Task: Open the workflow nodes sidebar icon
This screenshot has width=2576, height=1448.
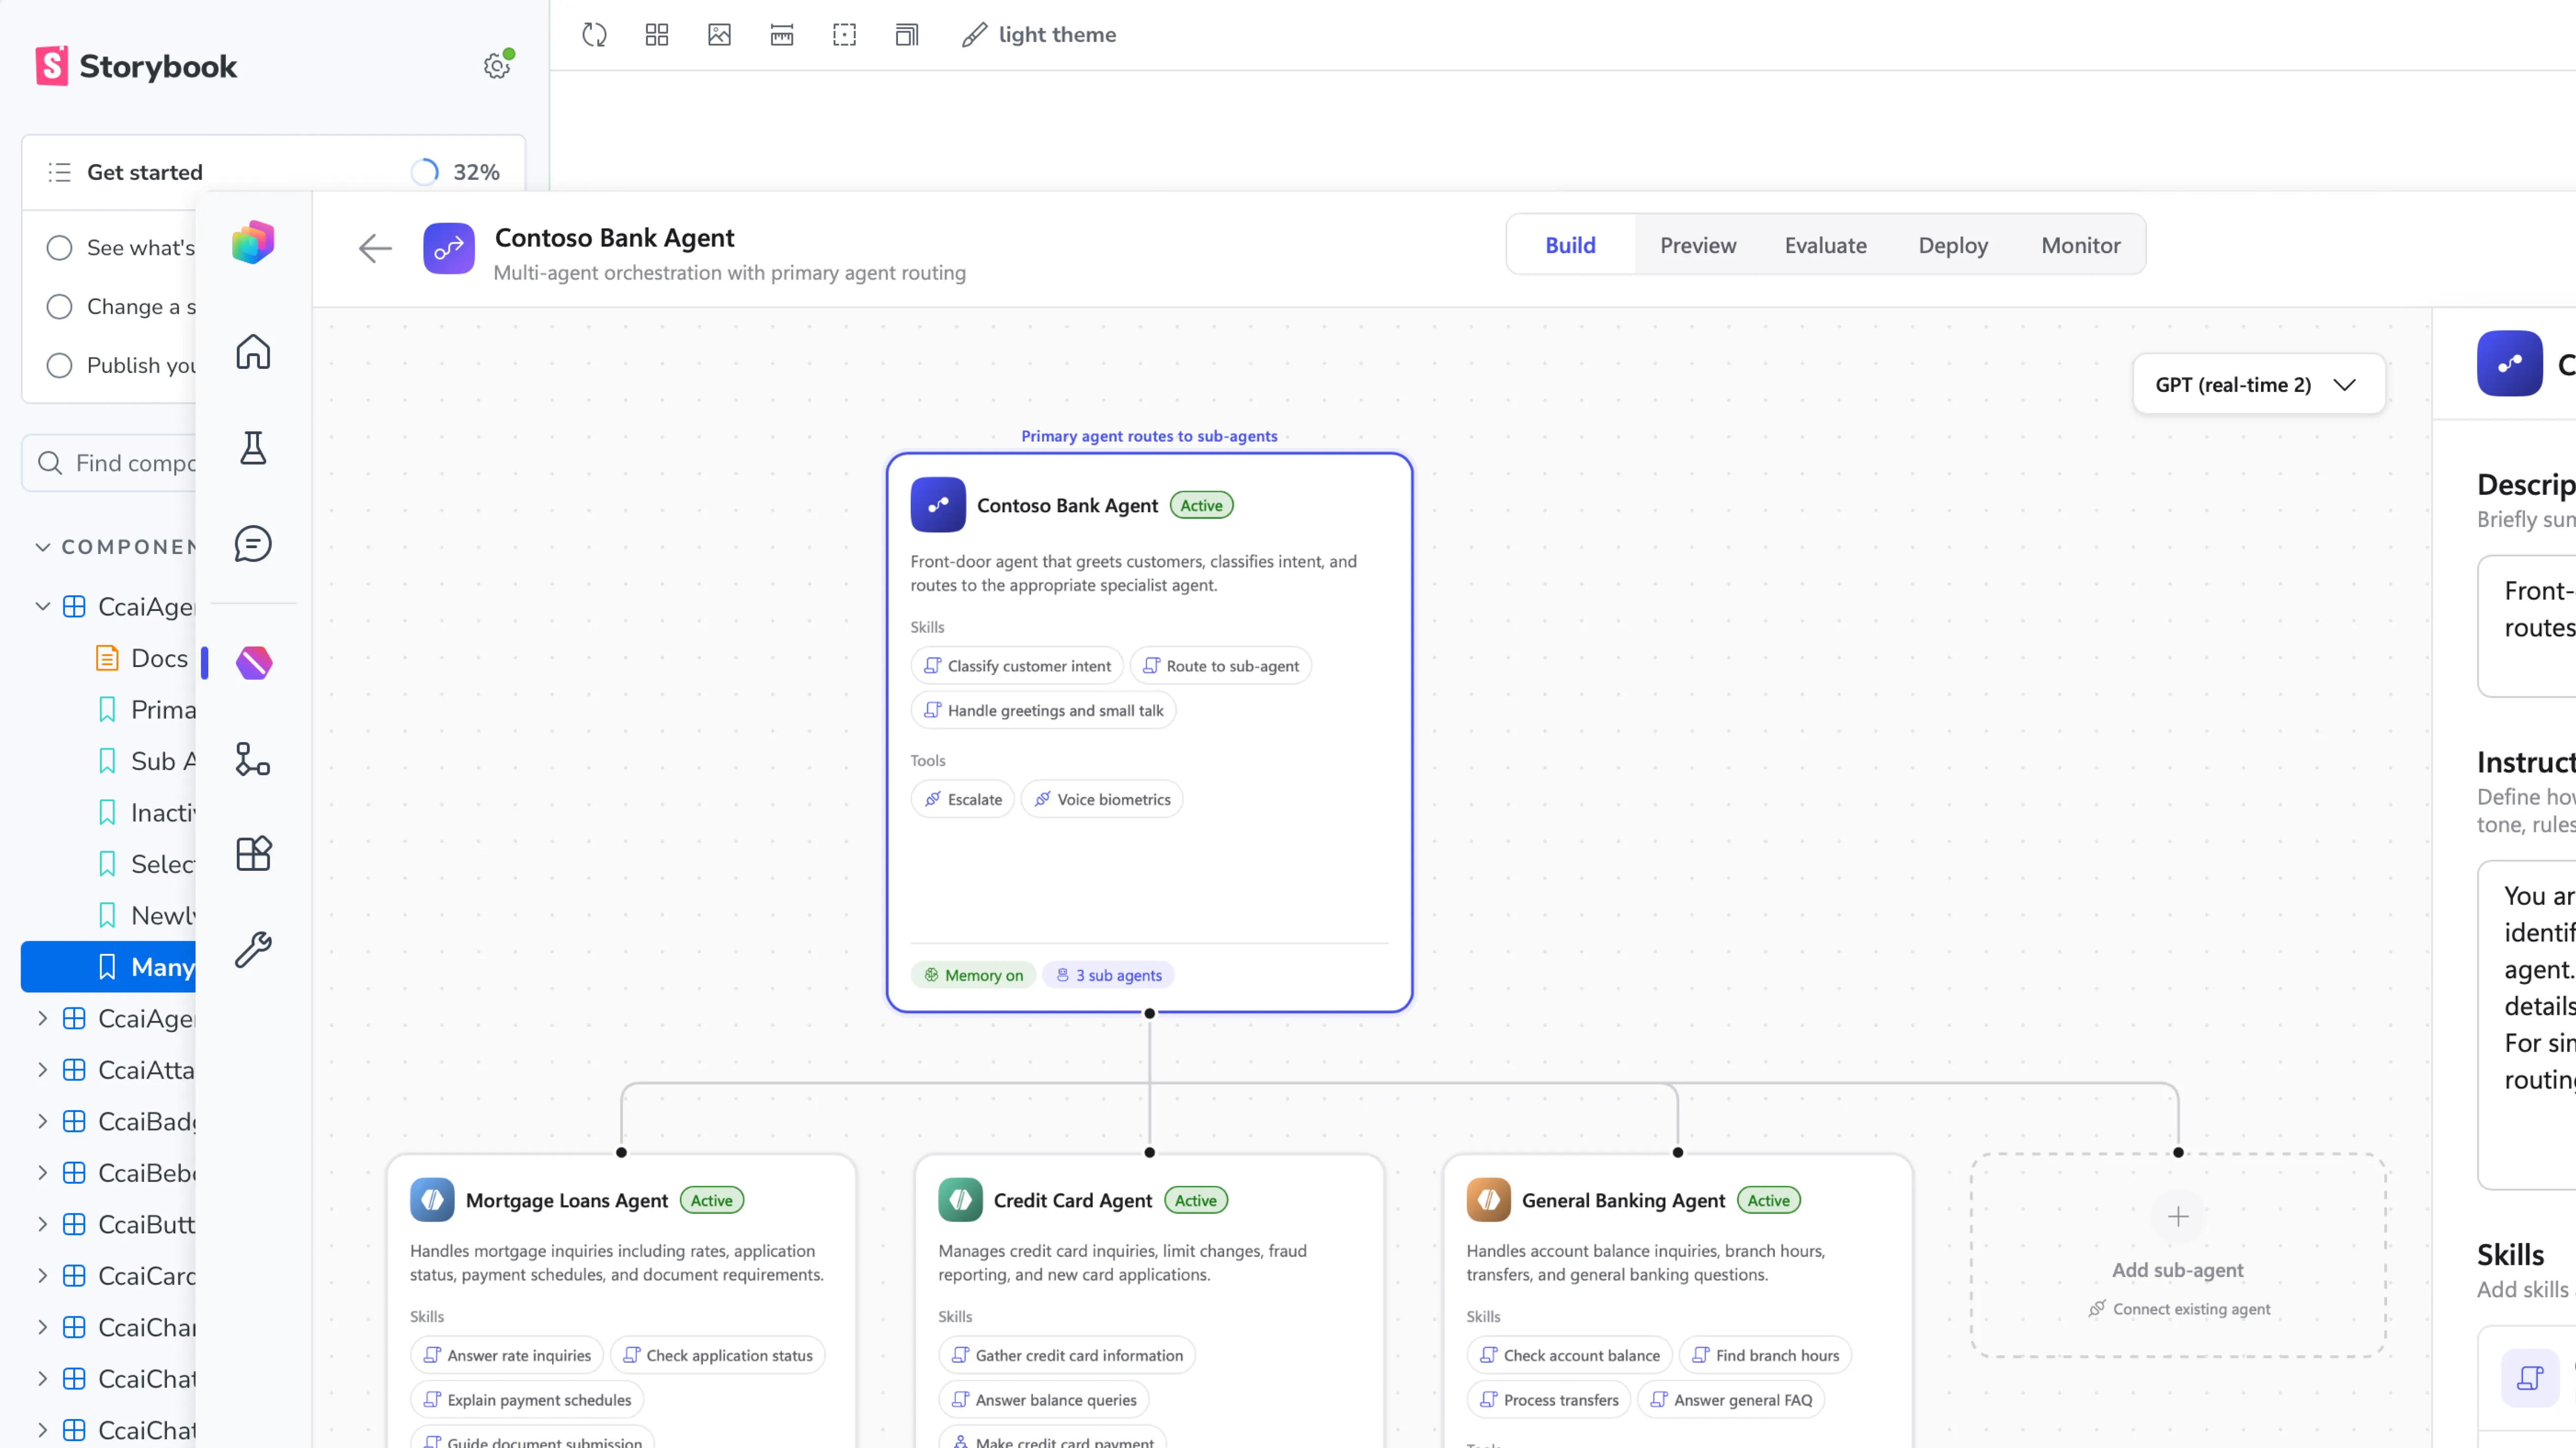Action: pos(253,759)
